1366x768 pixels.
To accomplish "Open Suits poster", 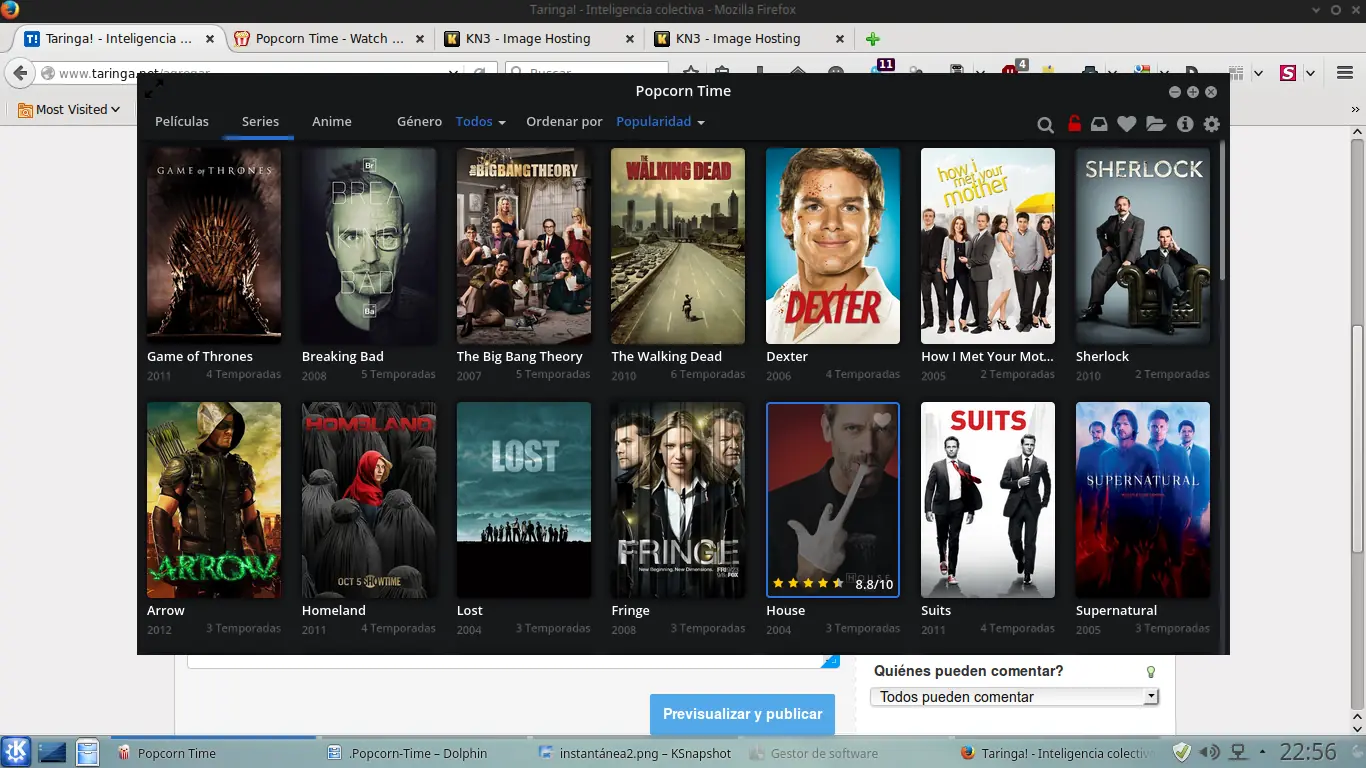I will (988, 500).
